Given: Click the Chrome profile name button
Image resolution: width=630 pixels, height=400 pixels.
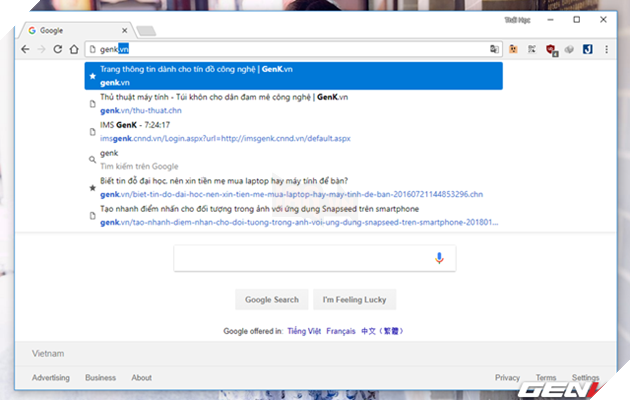Looking at the screenshot, I should click(518, 20).
